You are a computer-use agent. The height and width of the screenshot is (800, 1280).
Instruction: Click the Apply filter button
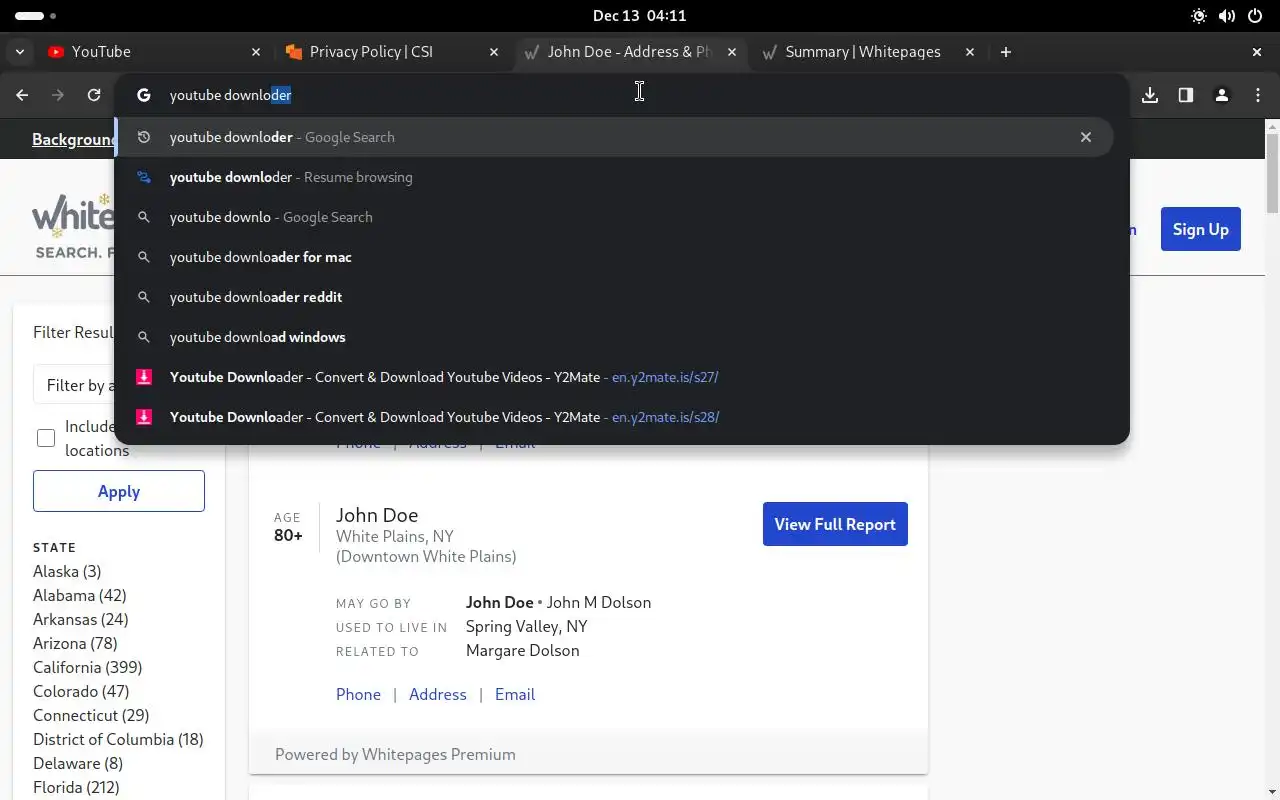click(x=119, y=491)
